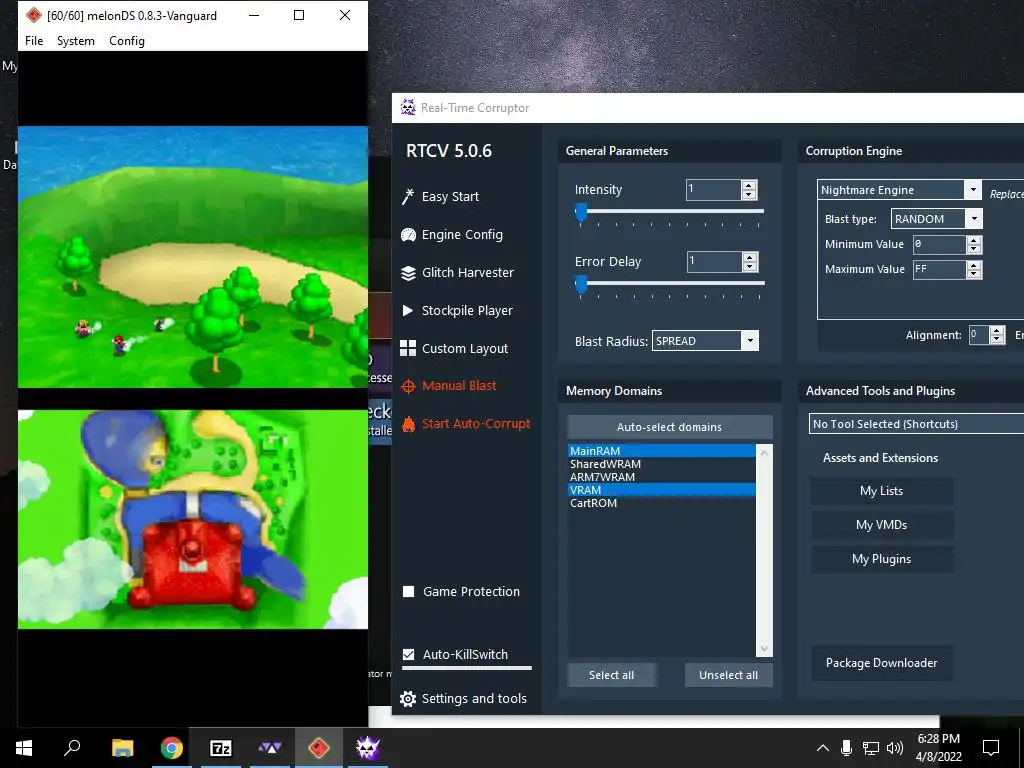Viewport: 1024px width, 768px height.
Task: Click the Maximum Value FF field
Action: click(939, 269)
